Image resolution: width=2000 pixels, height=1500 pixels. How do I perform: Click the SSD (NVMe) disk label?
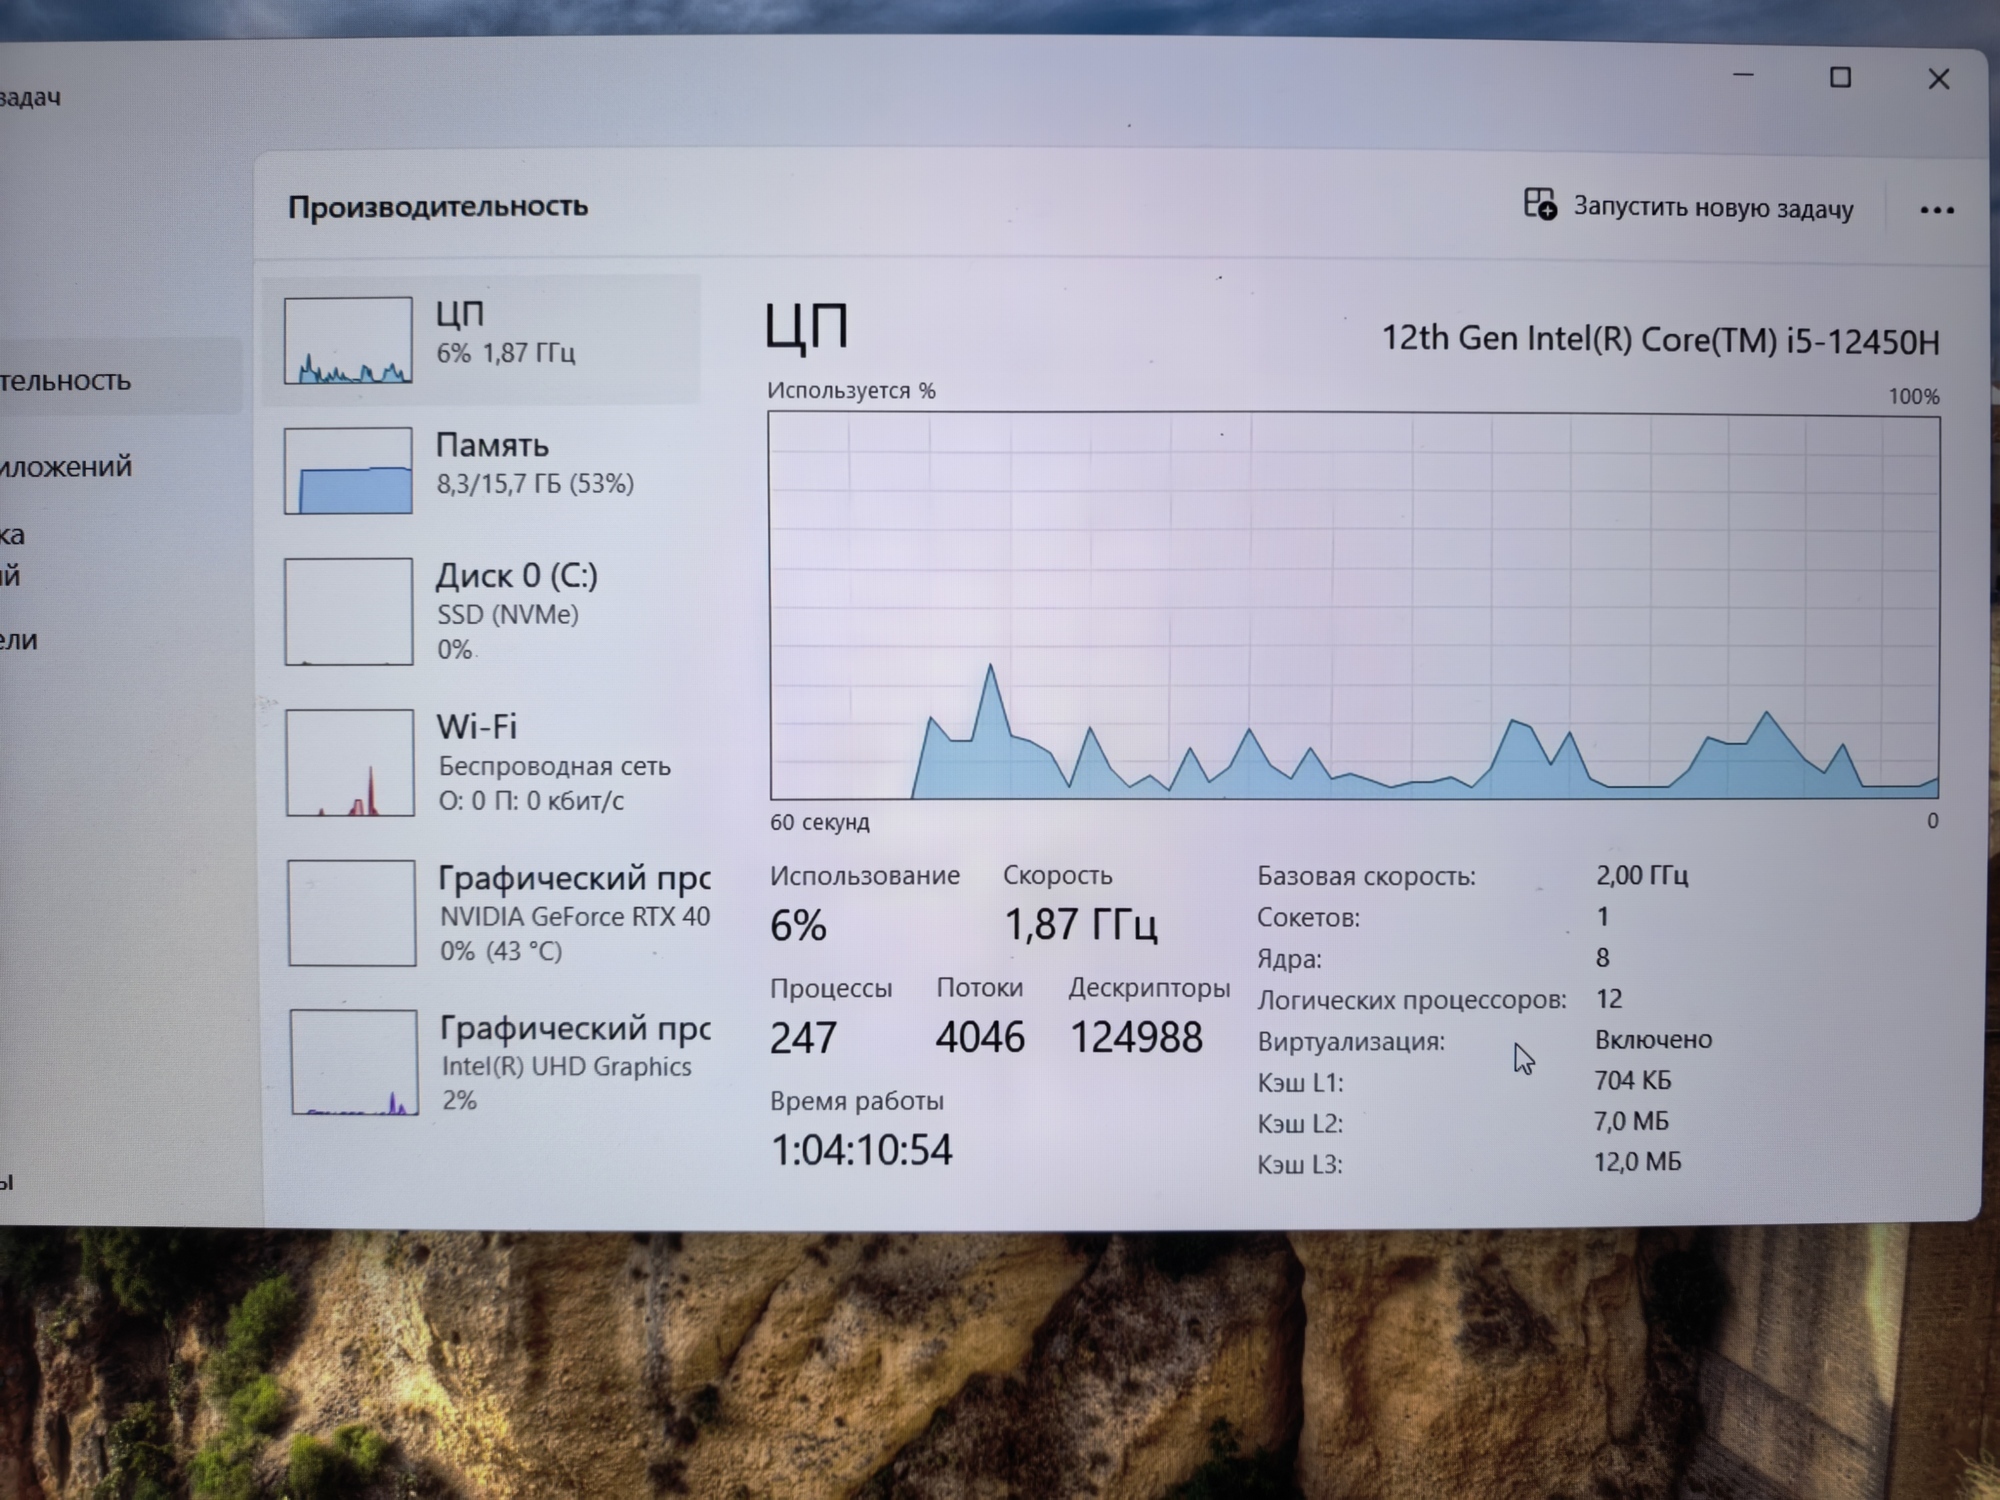click(508, 614)
